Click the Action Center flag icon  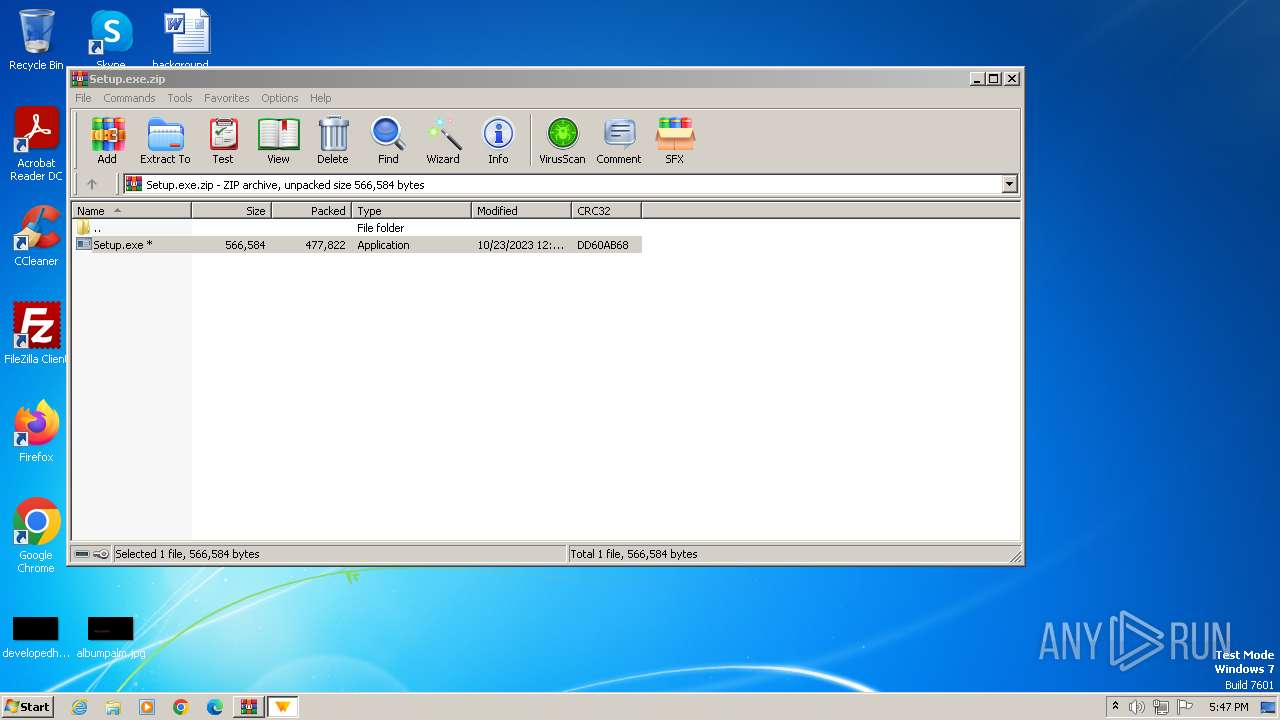pos(1185,707)
